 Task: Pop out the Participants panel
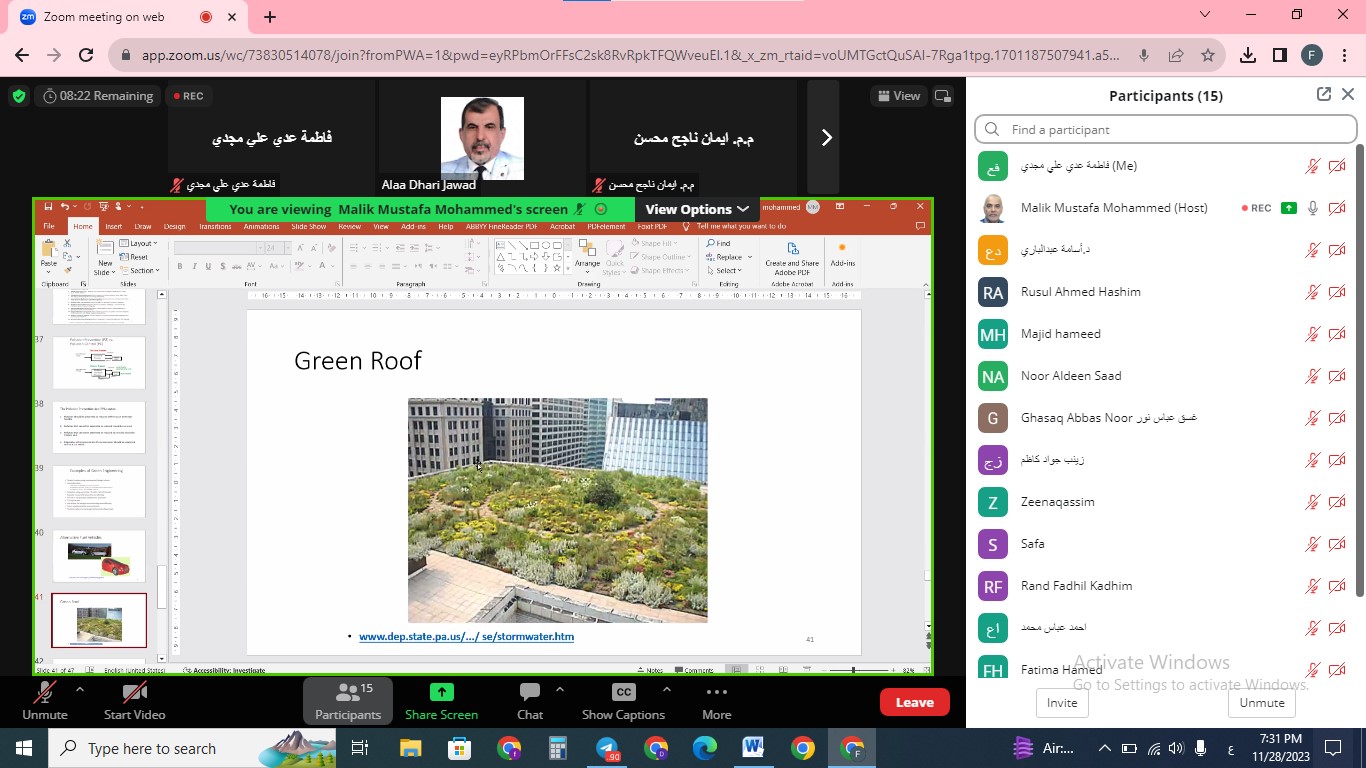[1322, 93]
